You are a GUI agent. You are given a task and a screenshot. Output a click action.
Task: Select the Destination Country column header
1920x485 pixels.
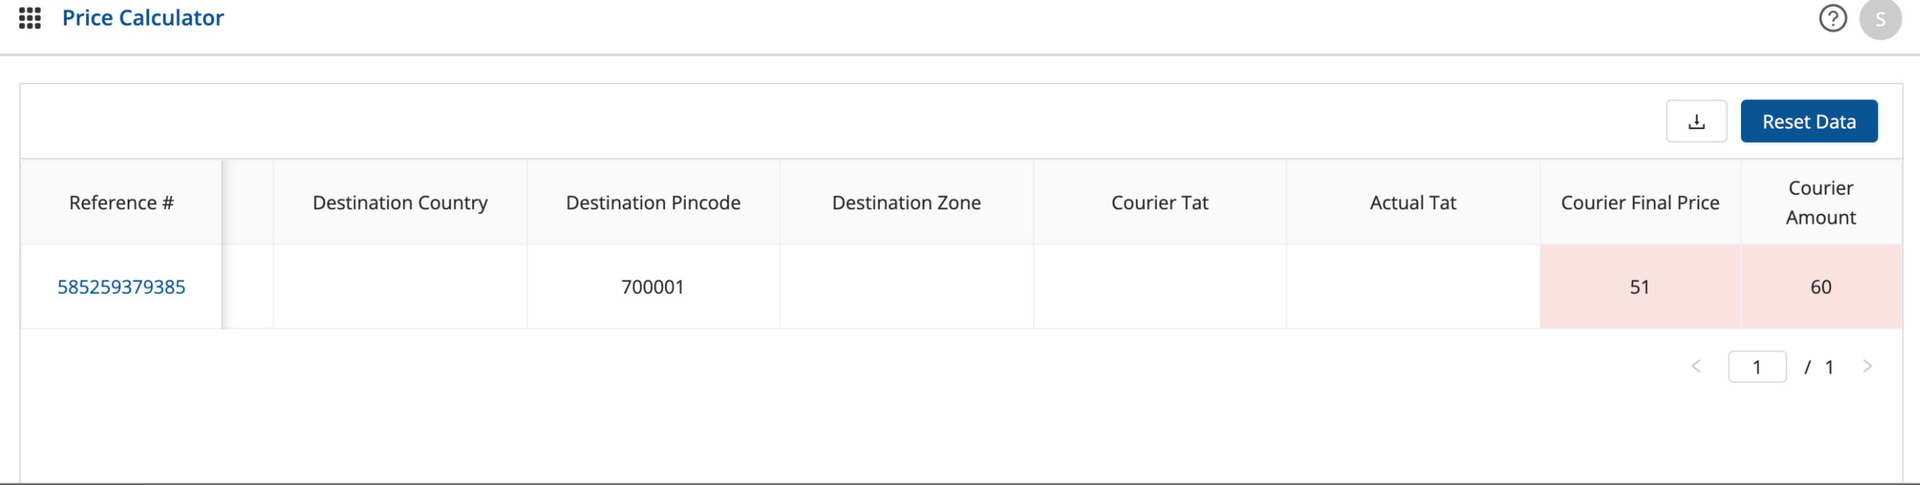coord(400,203)
